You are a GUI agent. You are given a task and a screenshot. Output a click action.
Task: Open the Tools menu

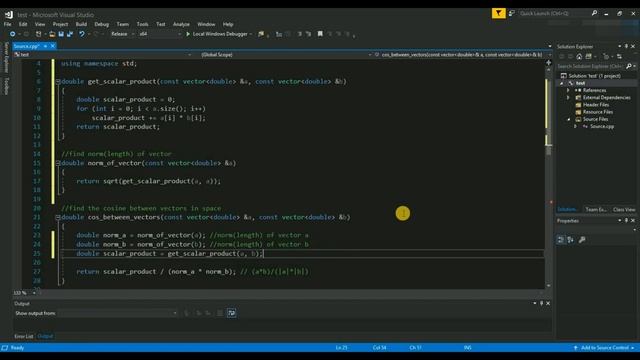(x=142, y=24)
